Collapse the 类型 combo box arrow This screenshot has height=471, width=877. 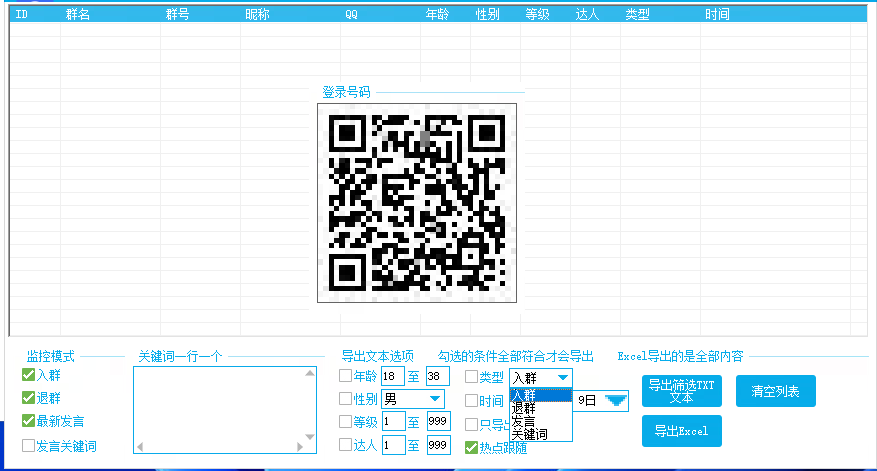click(562, 377)
